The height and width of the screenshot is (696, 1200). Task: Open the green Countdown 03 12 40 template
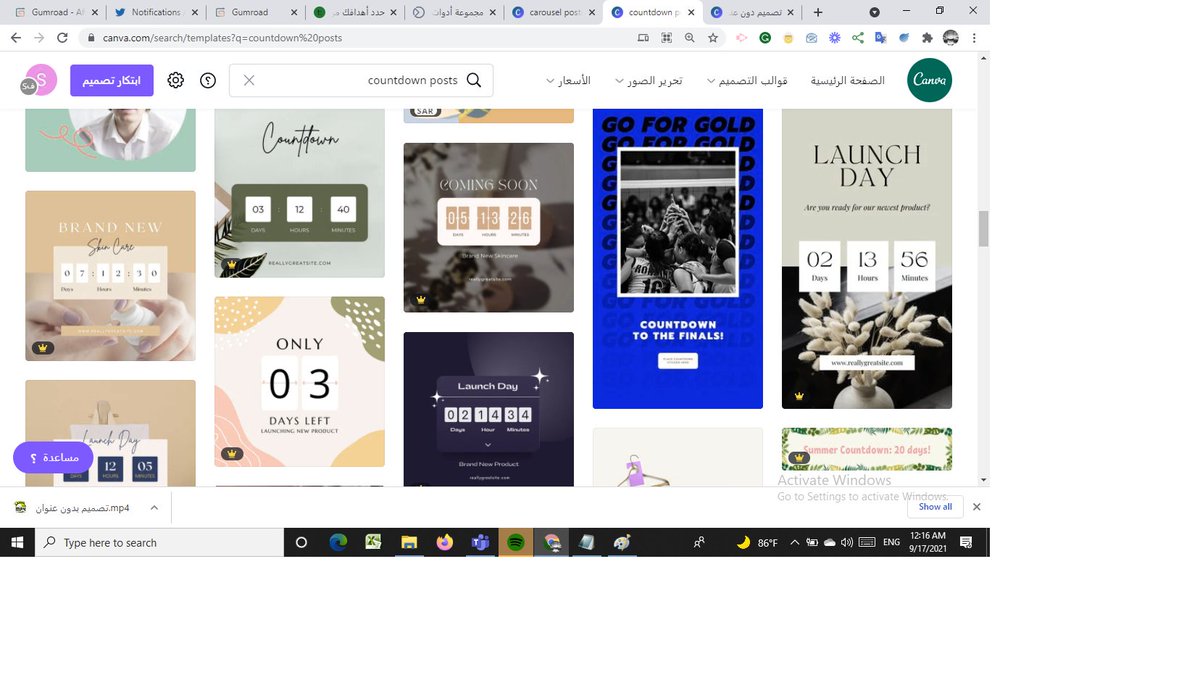[x=300, y=192]
